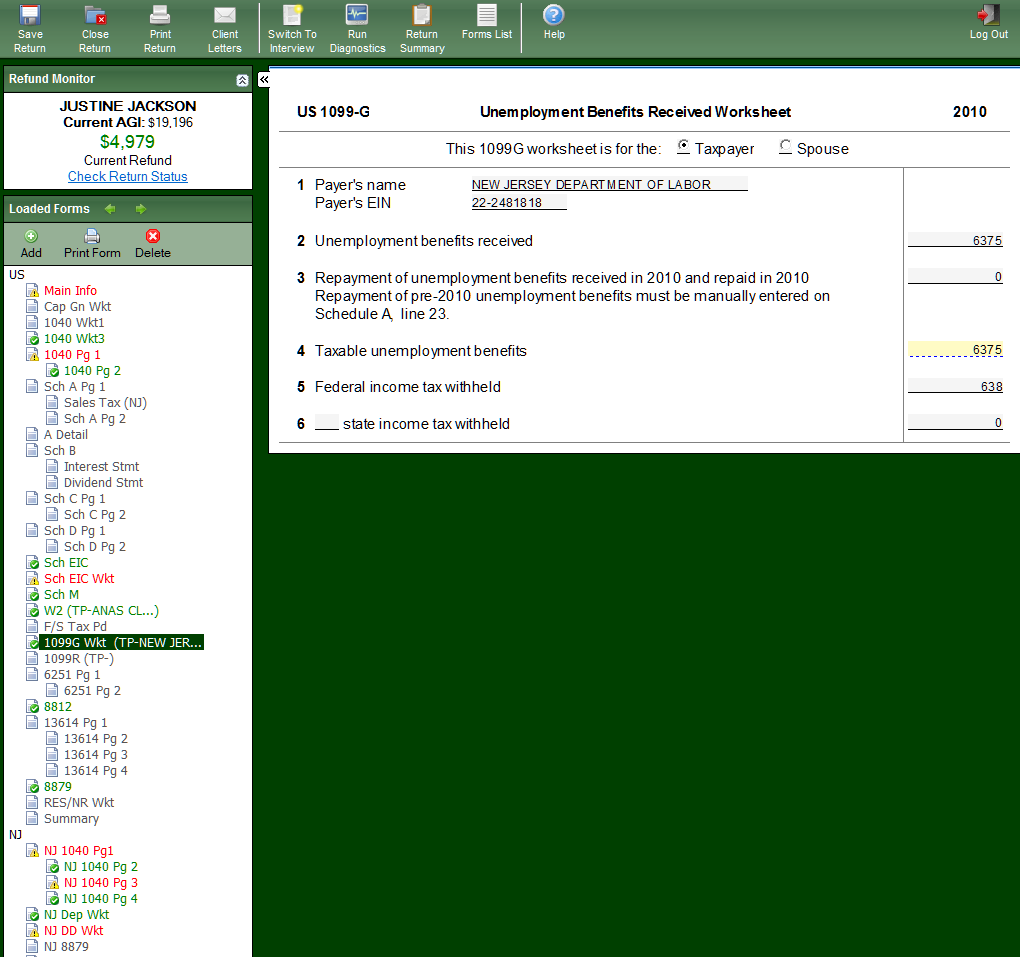1020x957 pixels.
Task: Select the Taxpayer radio button
Action: point(683,147)
